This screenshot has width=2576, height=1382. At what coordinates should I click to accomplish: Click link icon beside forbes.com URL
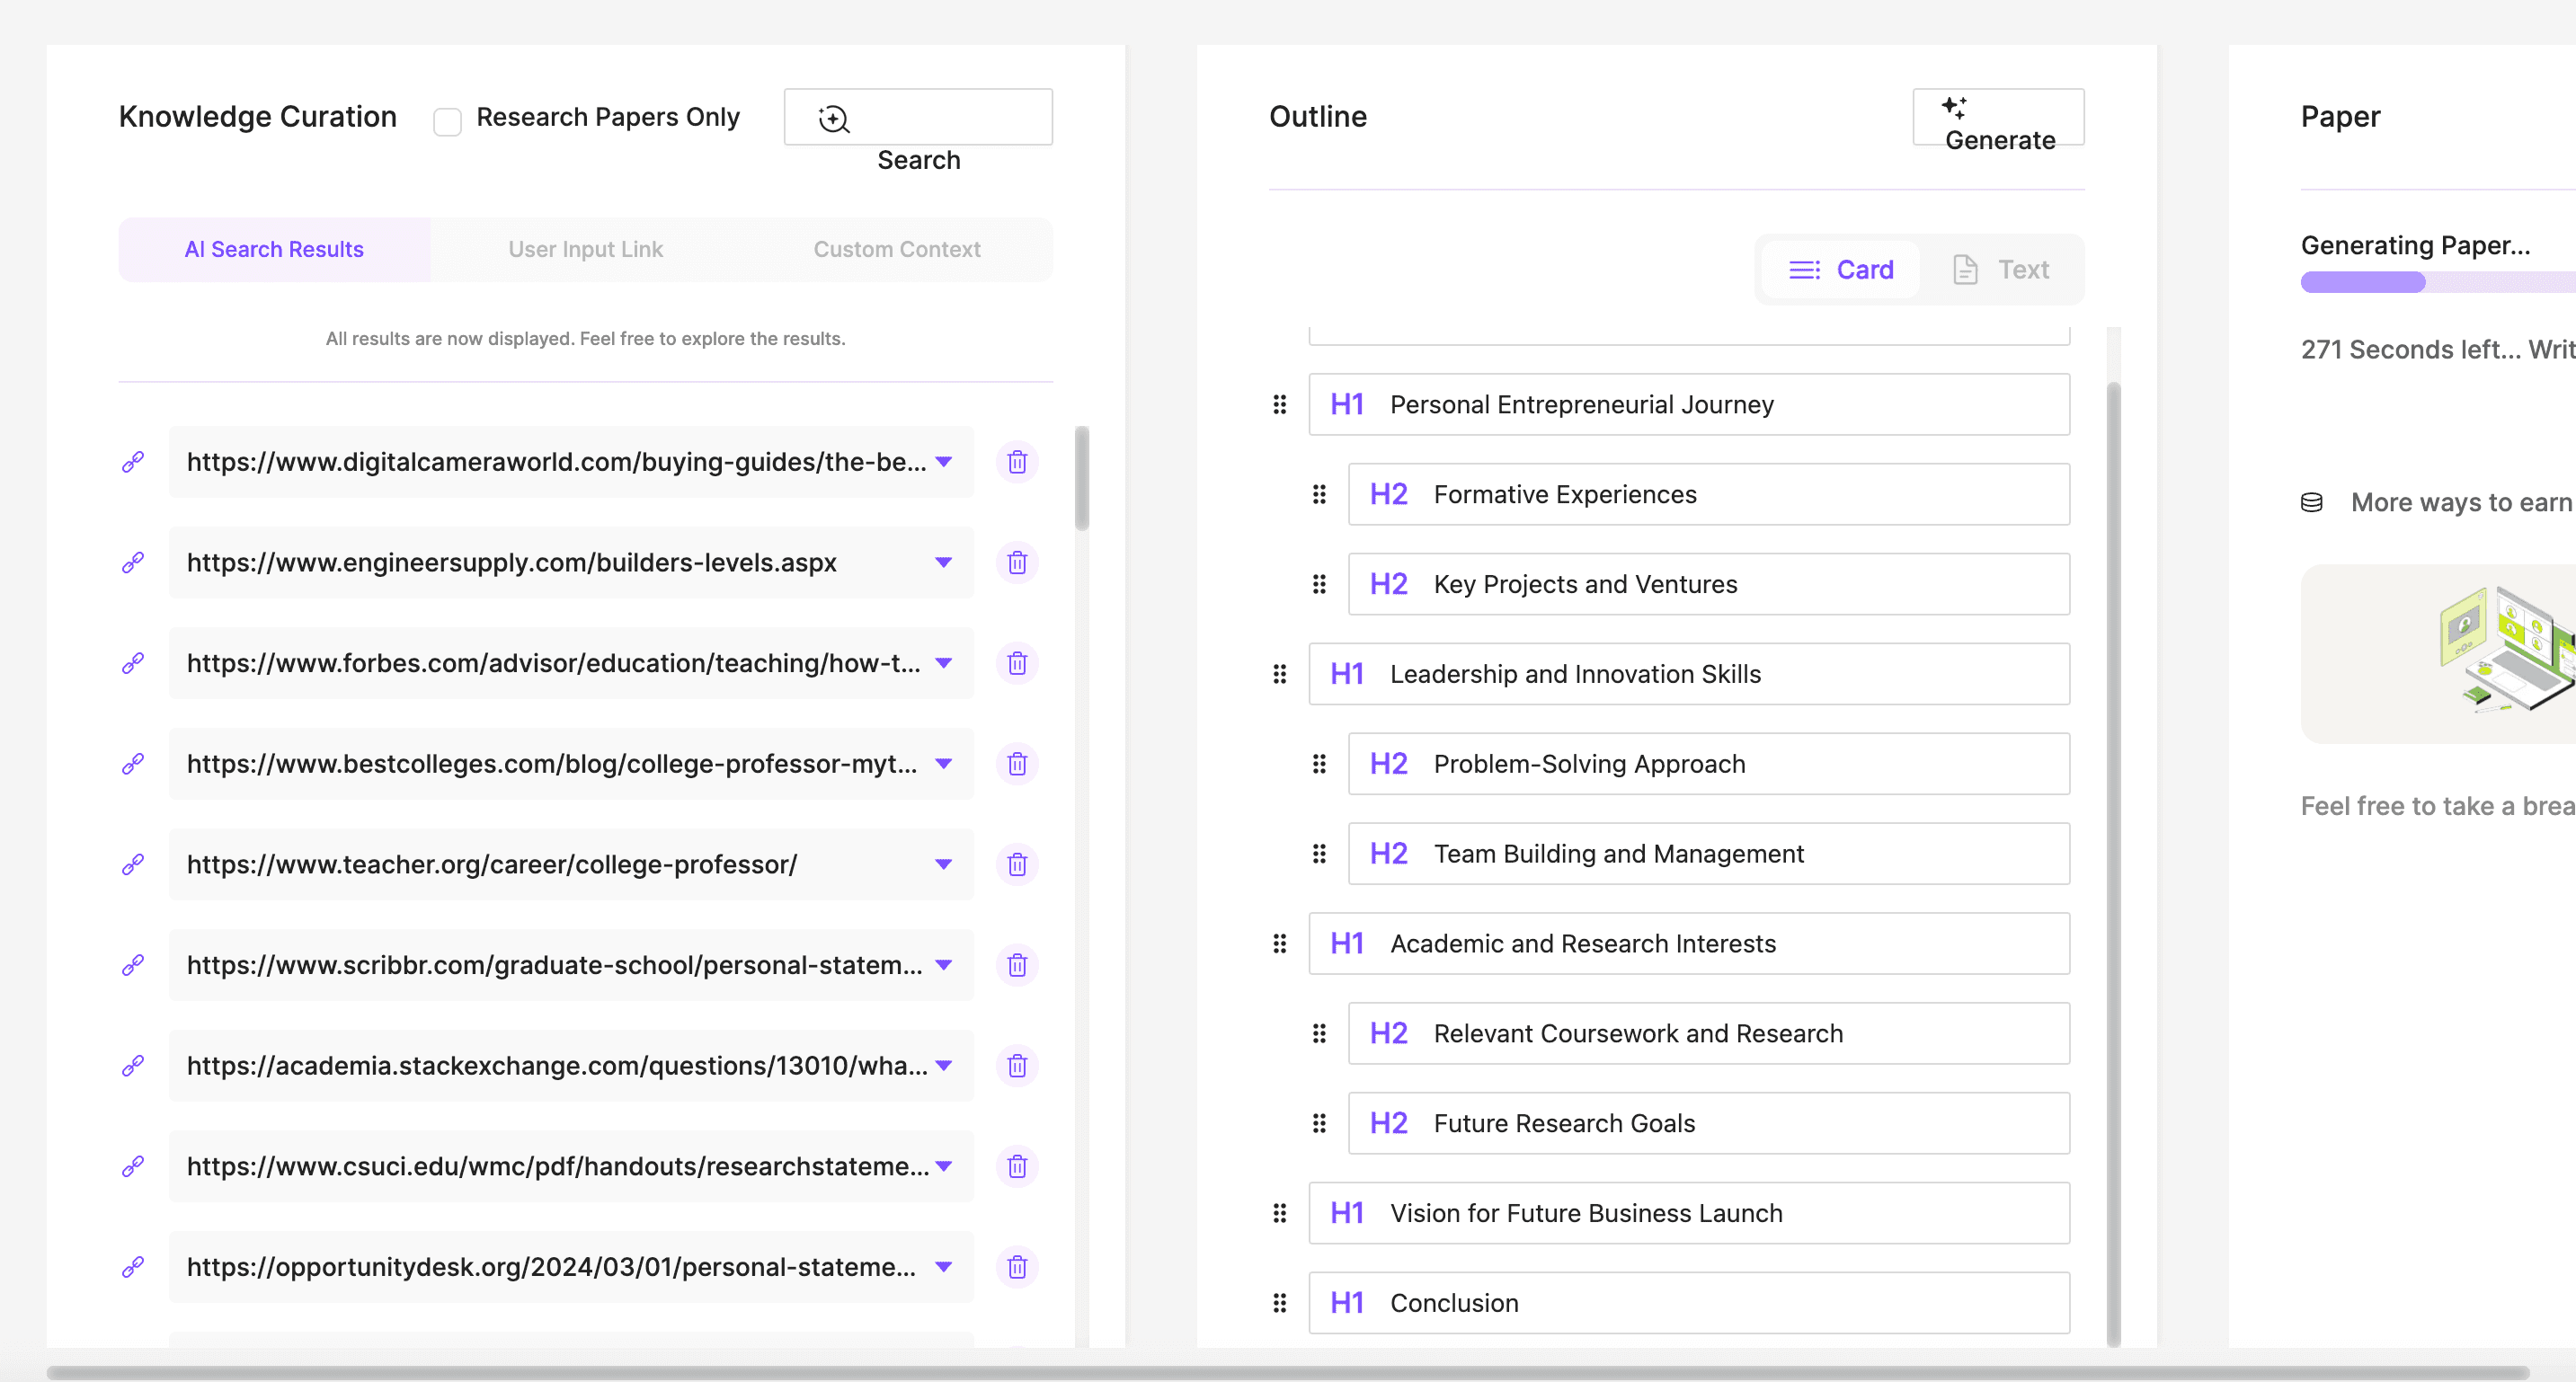coord(133,663)
